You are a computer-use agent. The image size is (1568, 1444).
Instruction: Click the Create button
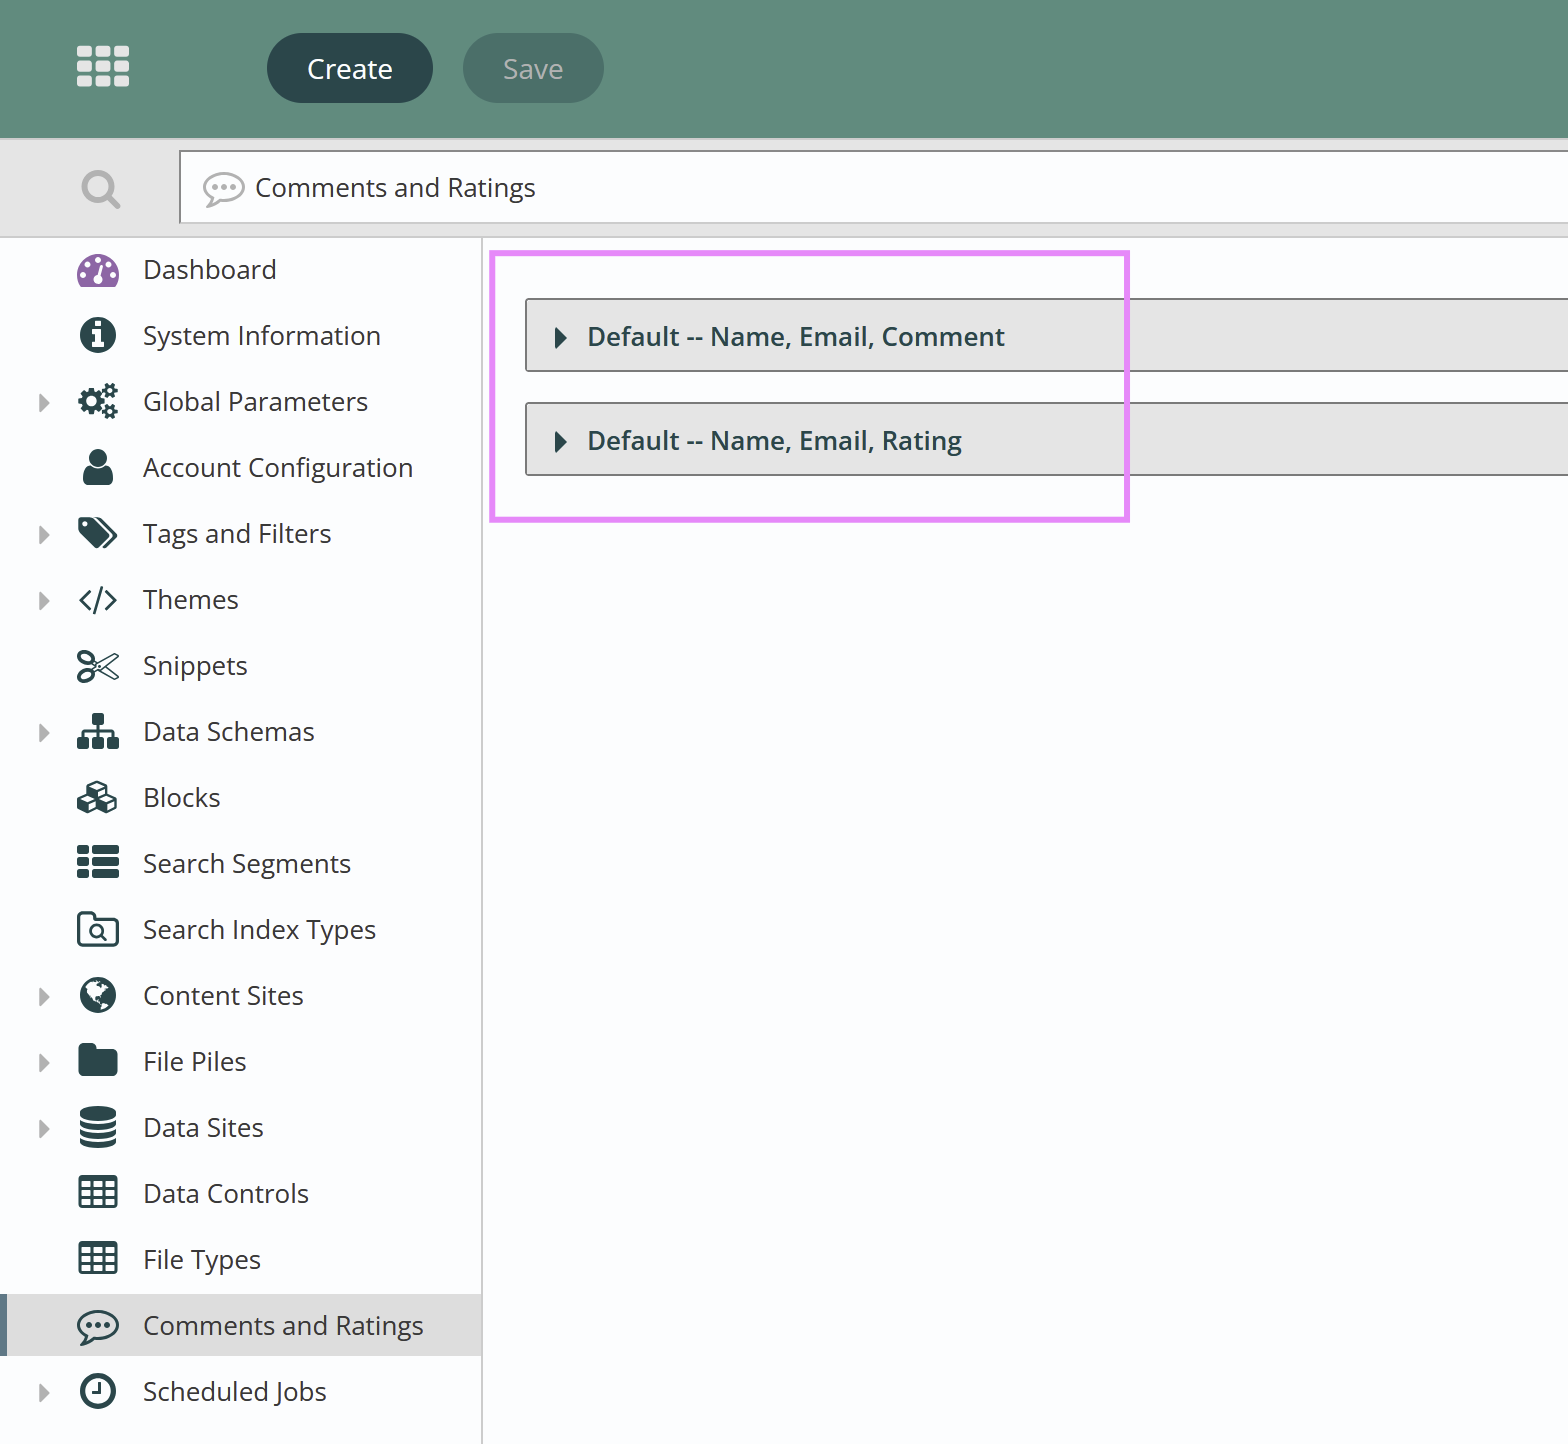pyautogui.click(x=350, y=68)
